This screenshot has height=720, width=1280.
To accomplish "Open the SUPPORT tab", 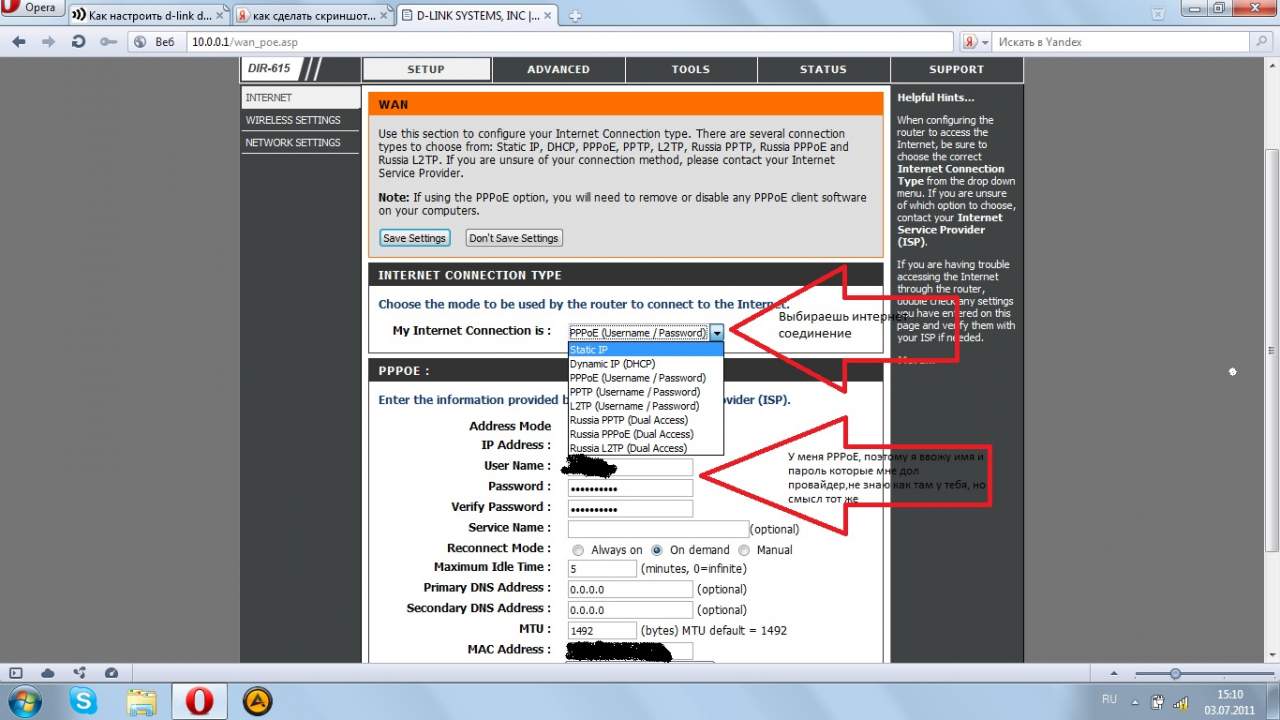I will pos(956,69).
